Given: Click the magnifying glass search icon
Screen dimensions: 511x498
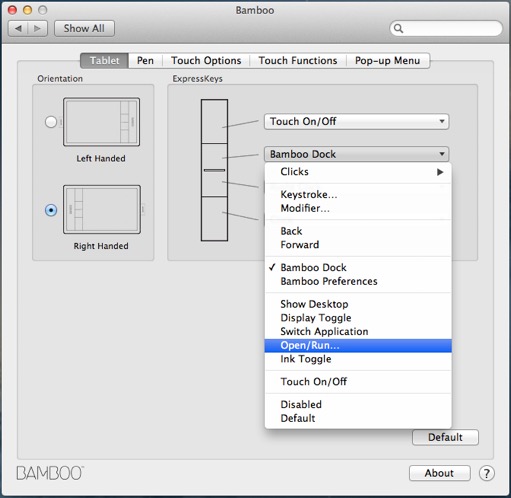Looking at the screenshot, I should [398, 29].
